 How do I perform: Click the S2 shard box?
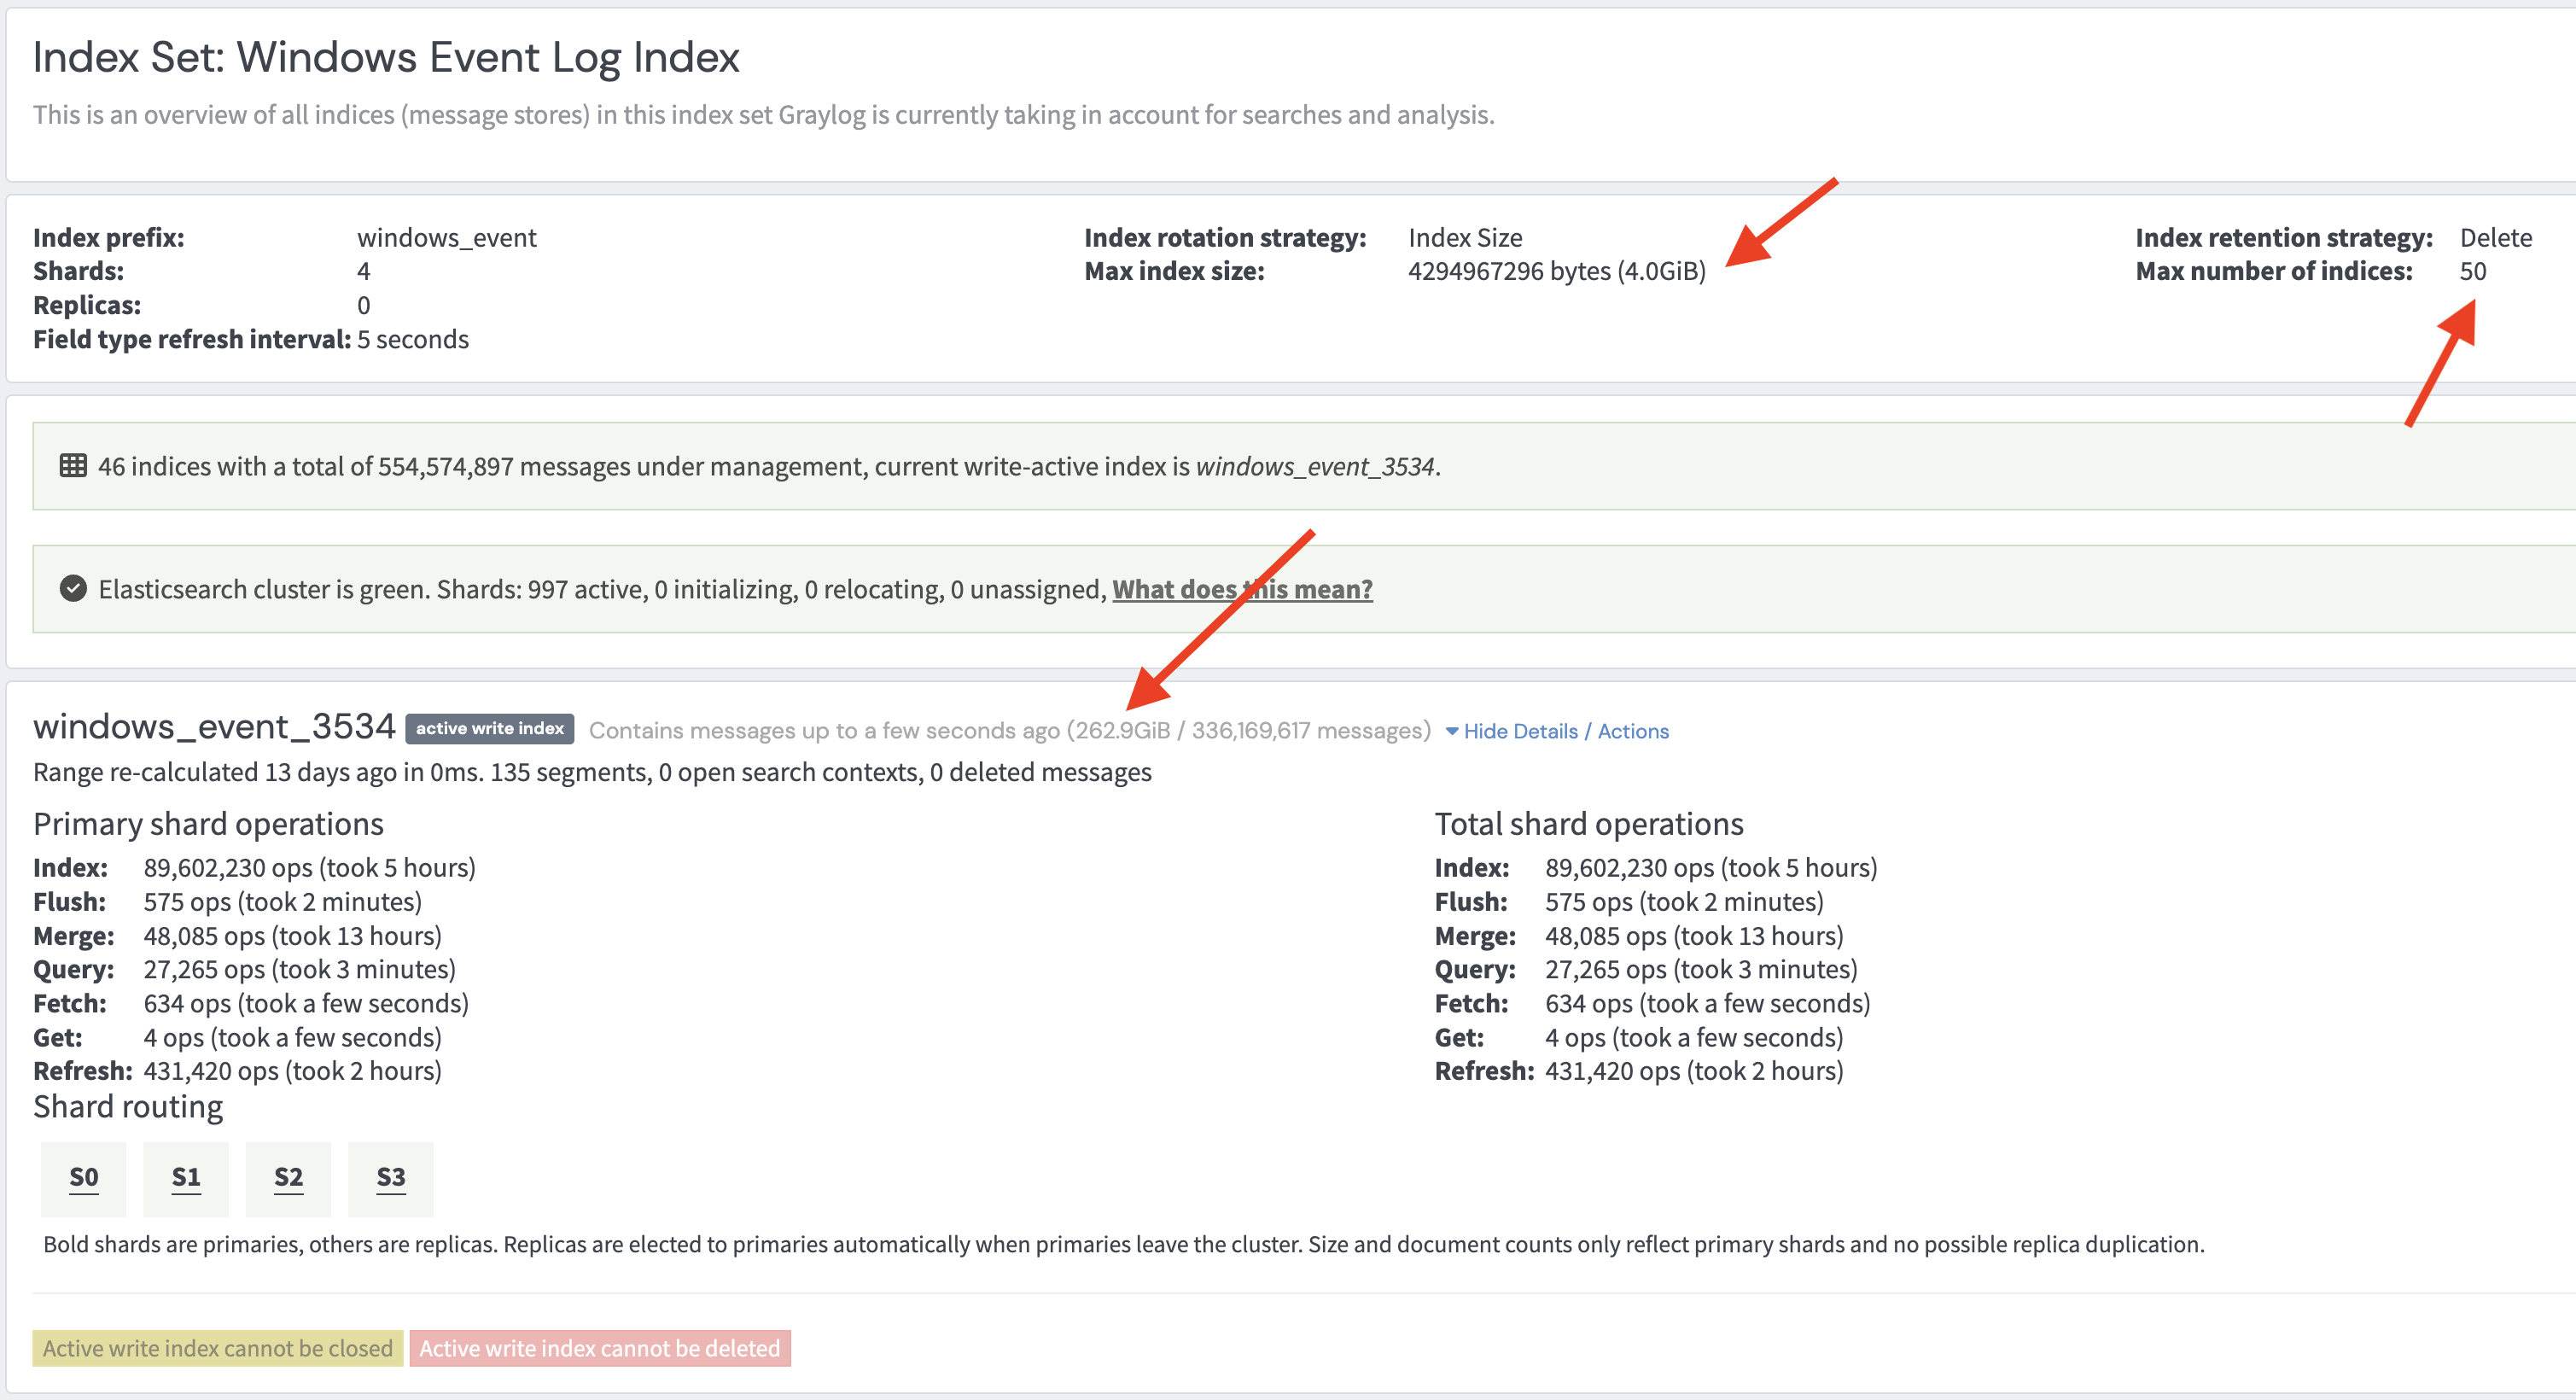point(288,1178)
